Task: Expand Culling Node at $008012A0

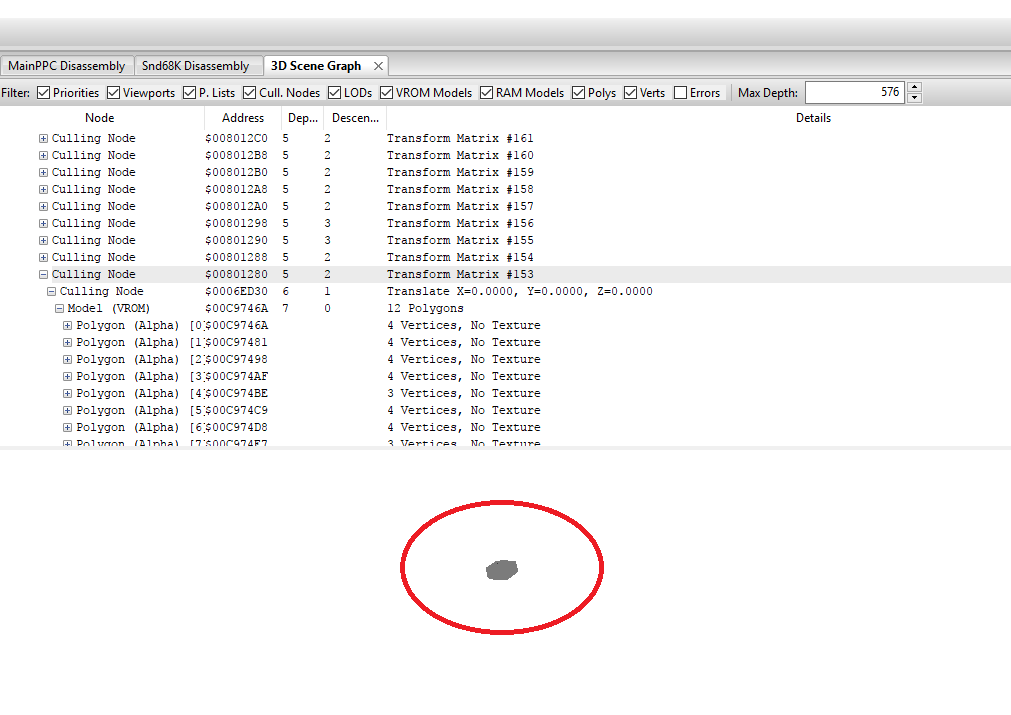Action: pyautogui.click(x=43, y=206)
